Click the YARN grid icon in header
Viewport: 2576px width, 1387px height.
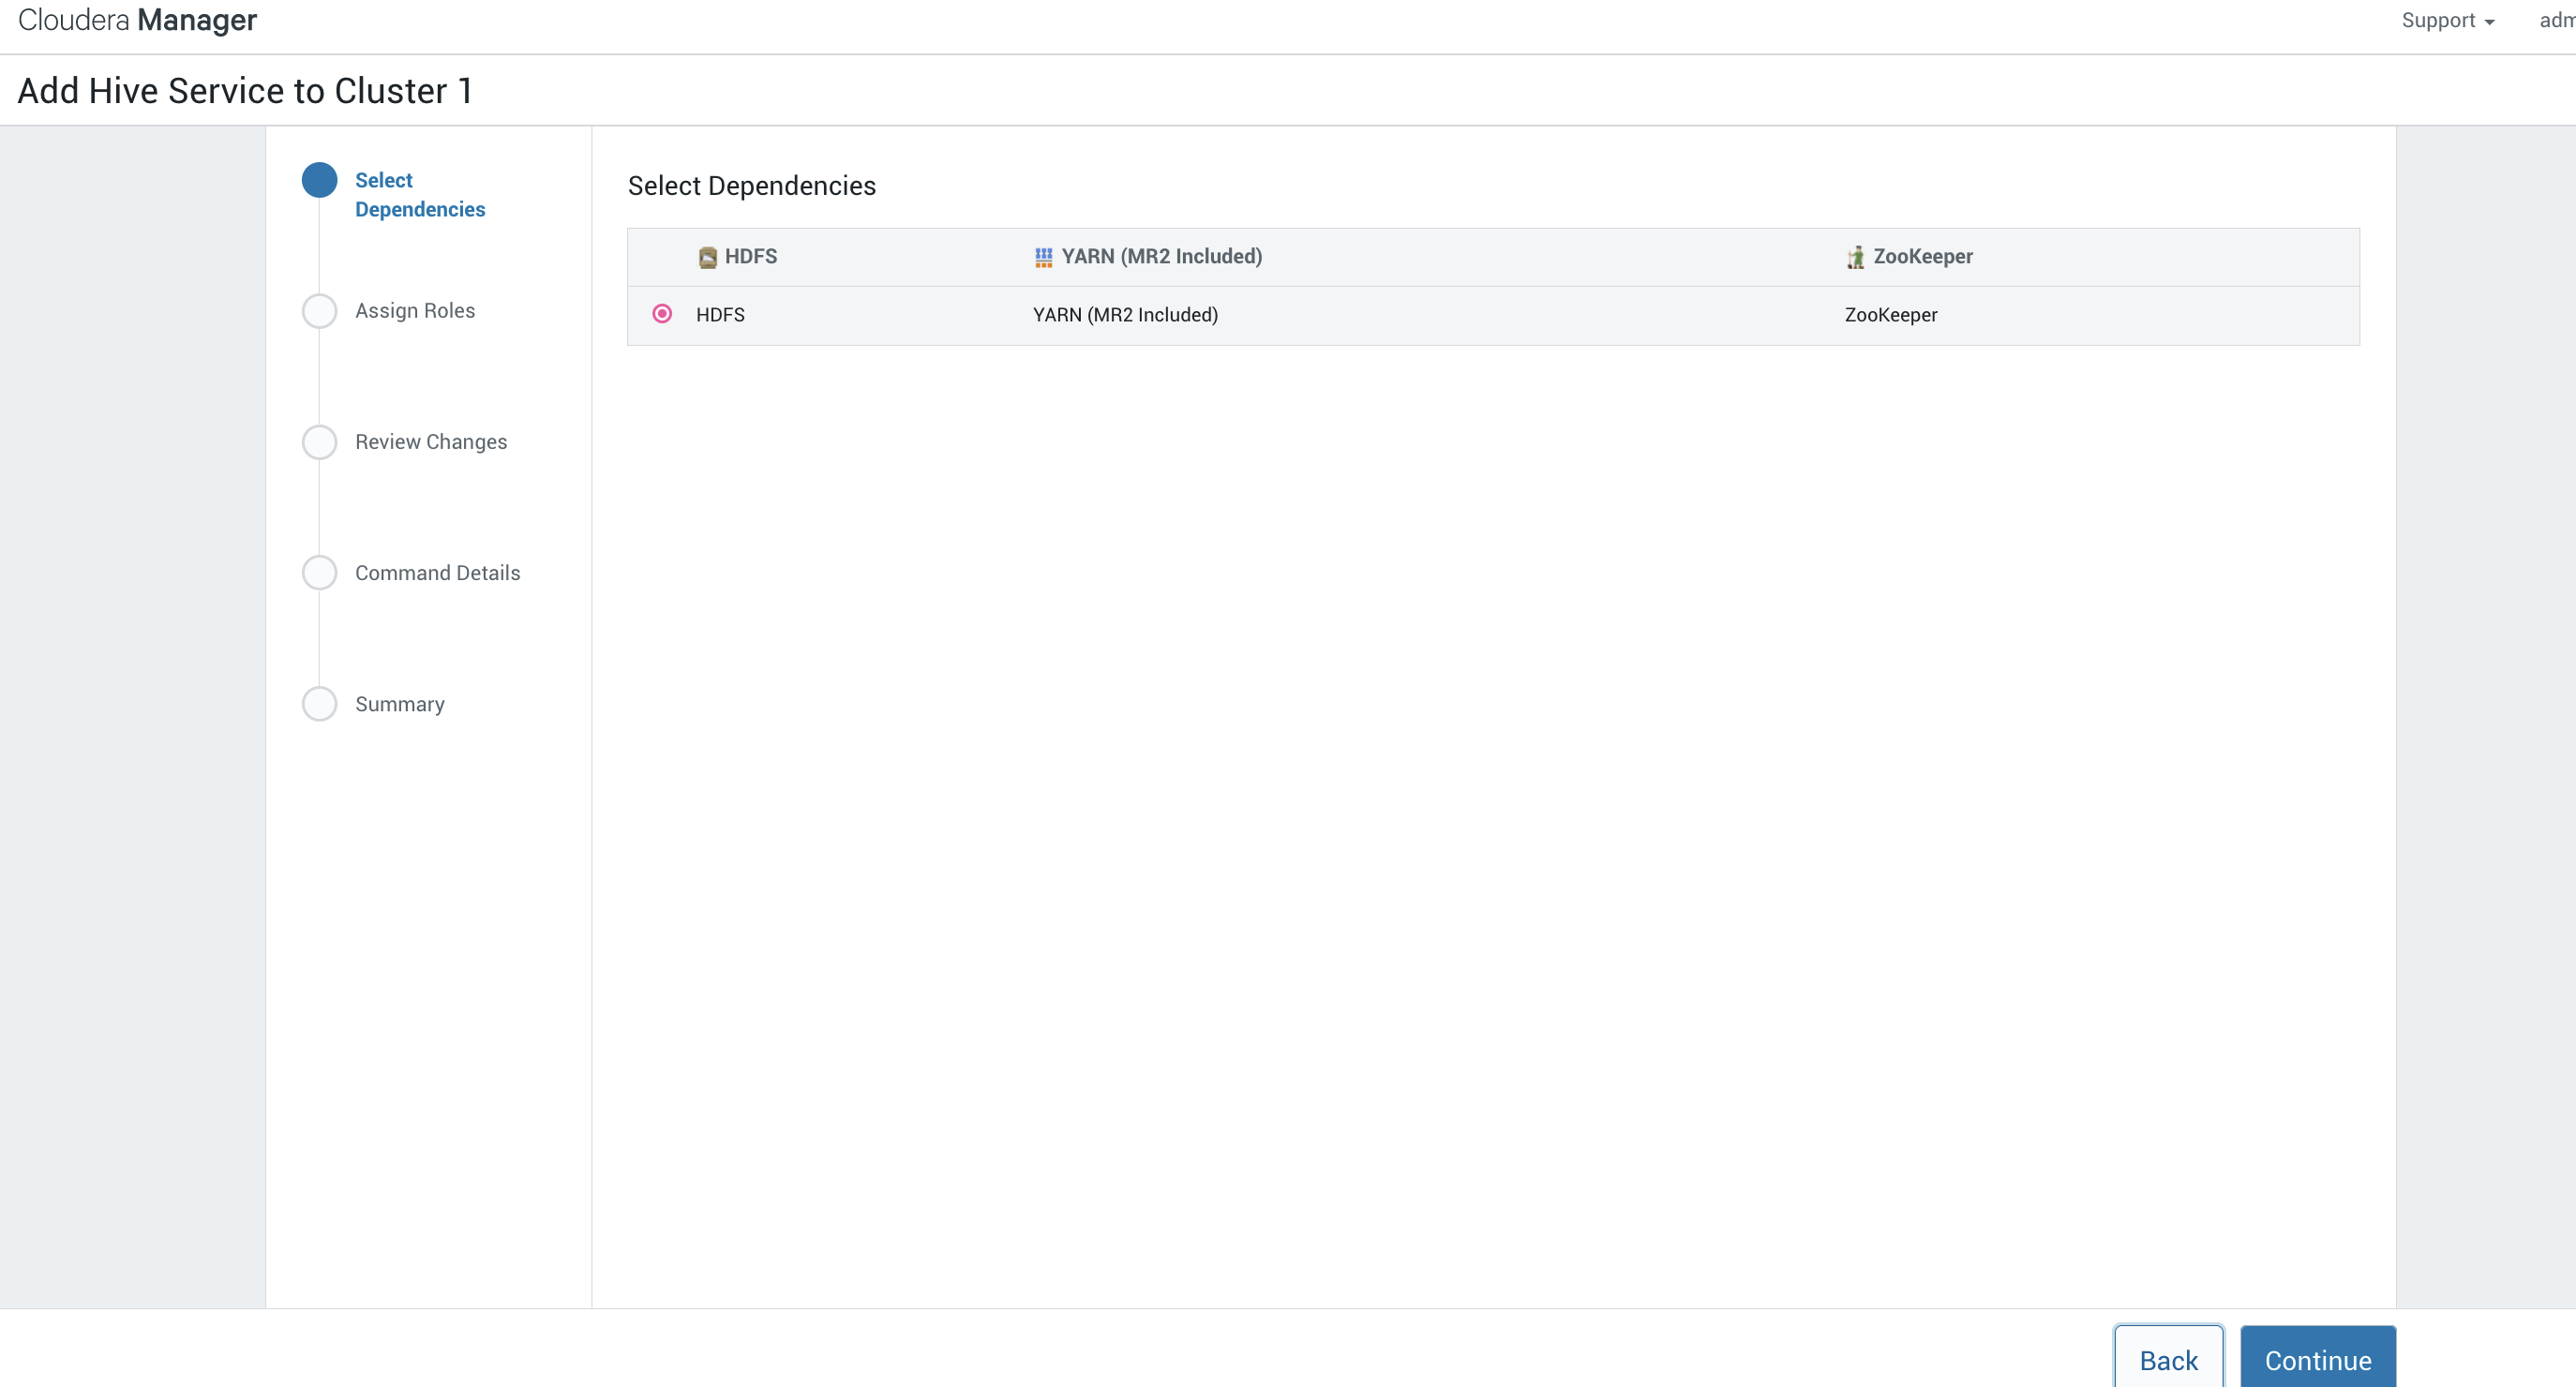pos(1043,257)
